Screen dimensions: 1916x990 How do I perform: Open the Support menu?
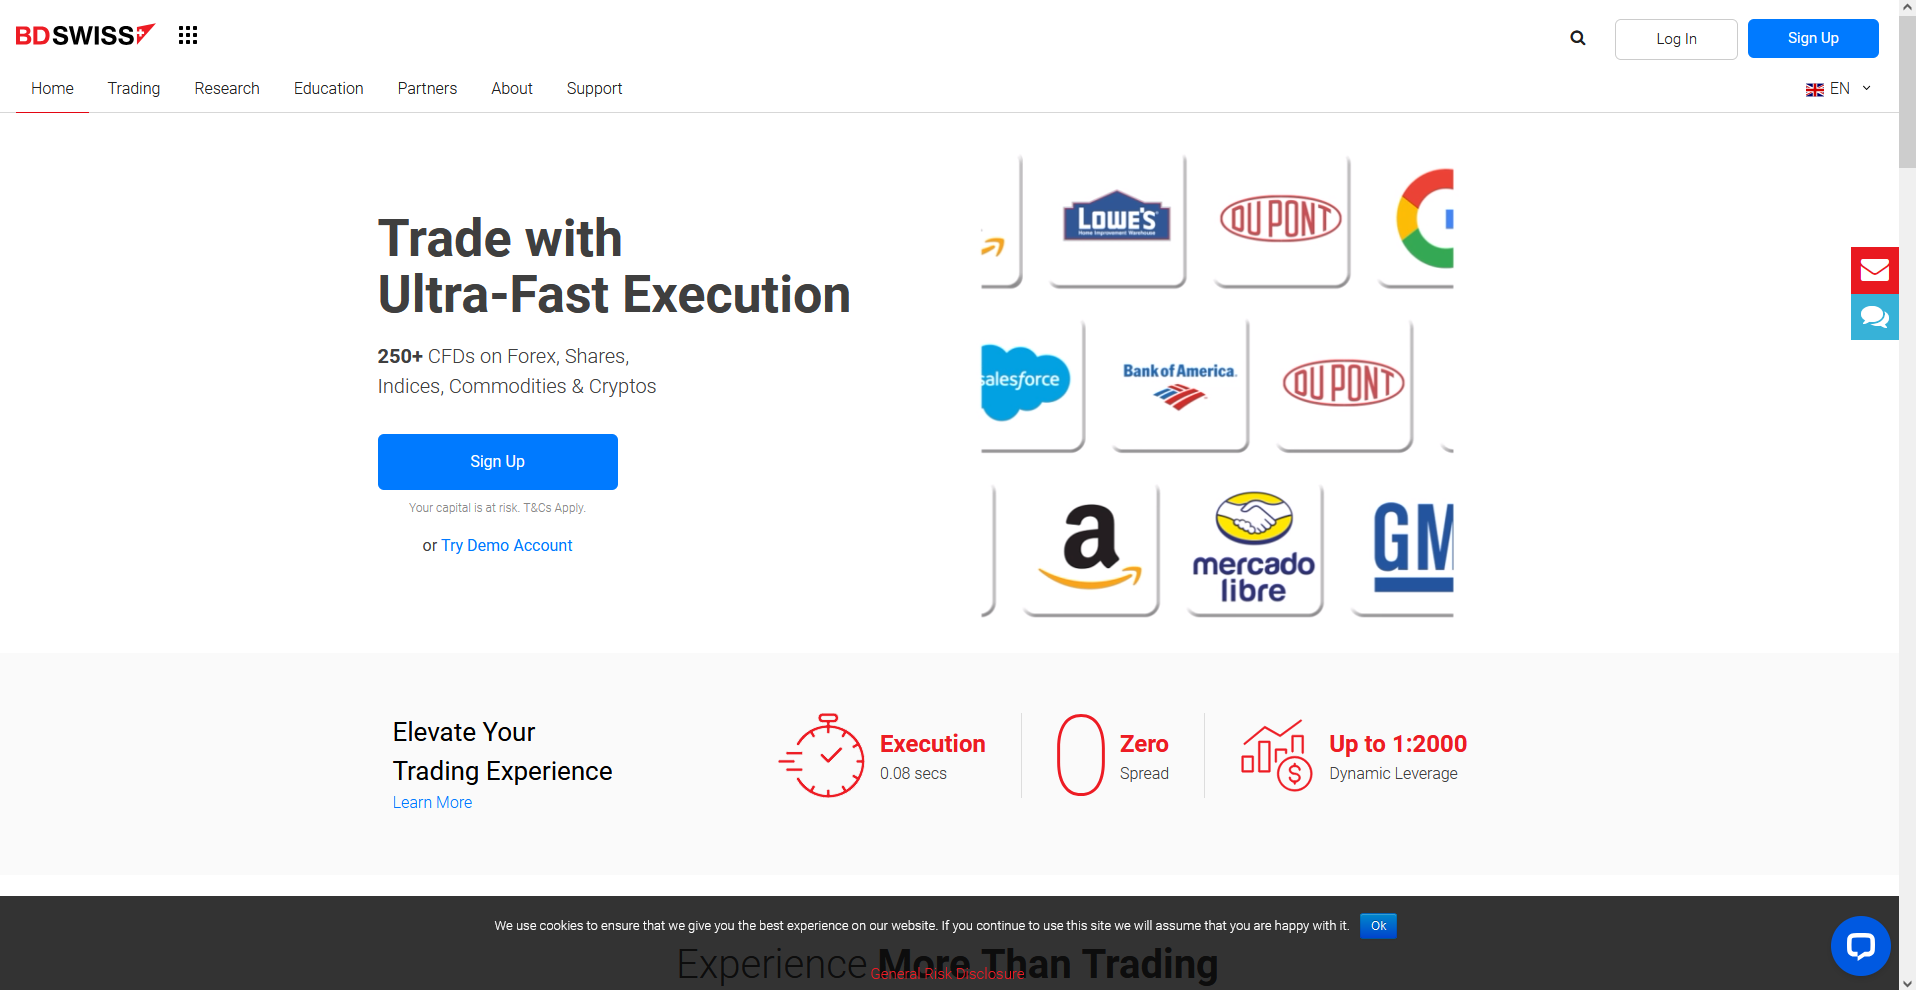click(x=594, y=88)
